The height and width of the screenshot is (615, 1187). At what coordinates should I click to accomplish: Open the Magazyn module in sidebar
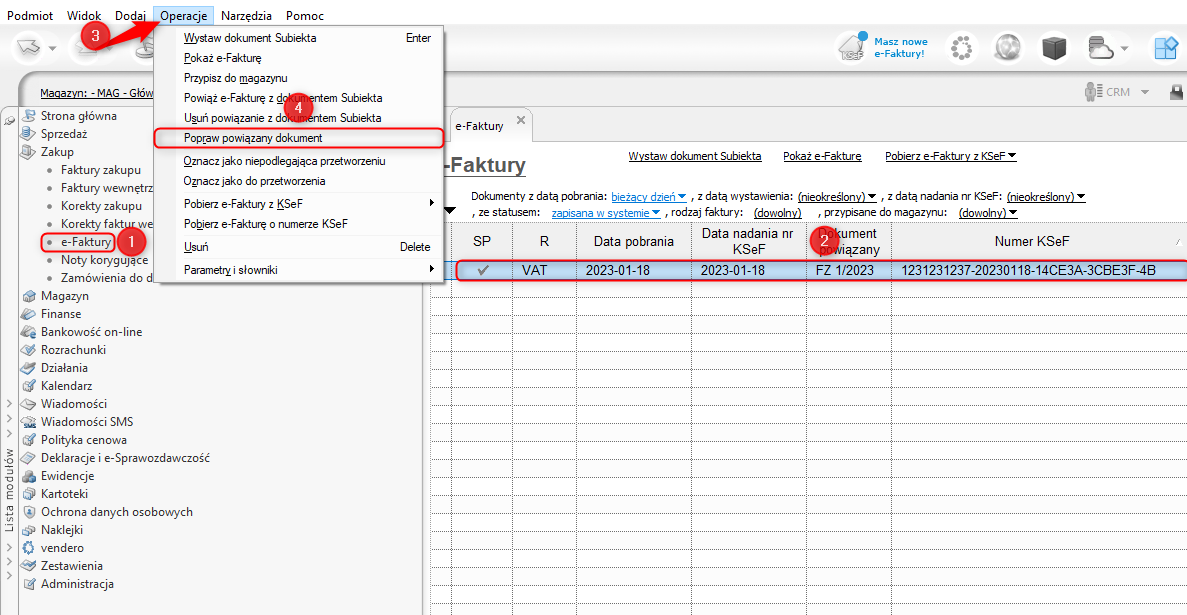point(64,296)
